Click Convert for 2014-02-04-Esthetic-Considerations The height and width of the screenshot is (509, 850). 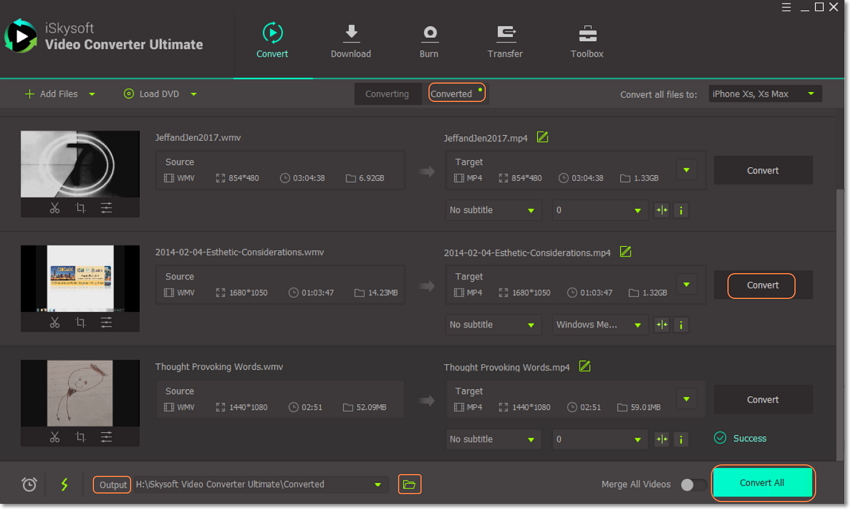click(762, 285)
